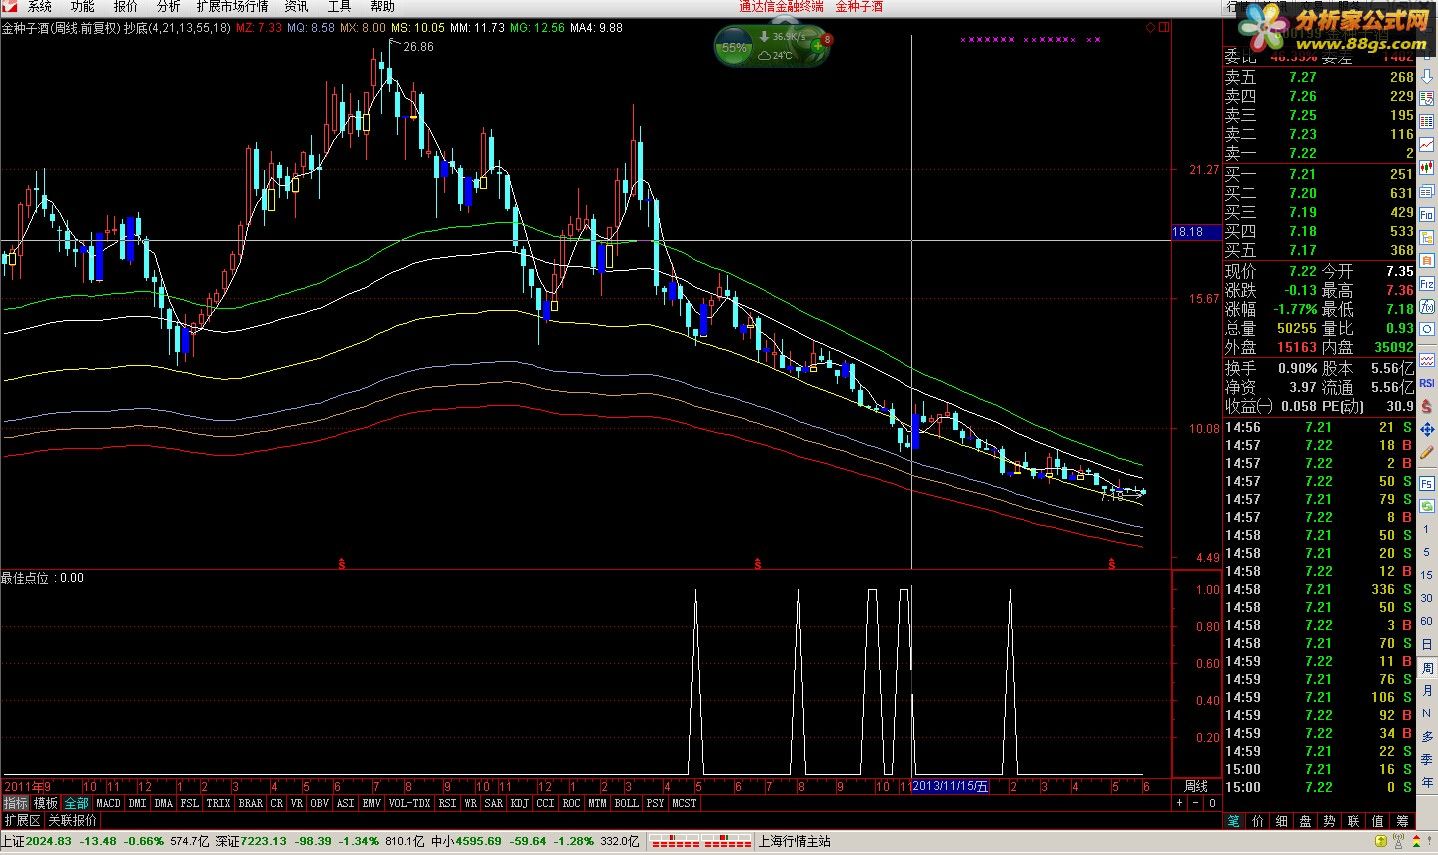Switch indicator to MCST

(684, 803)
